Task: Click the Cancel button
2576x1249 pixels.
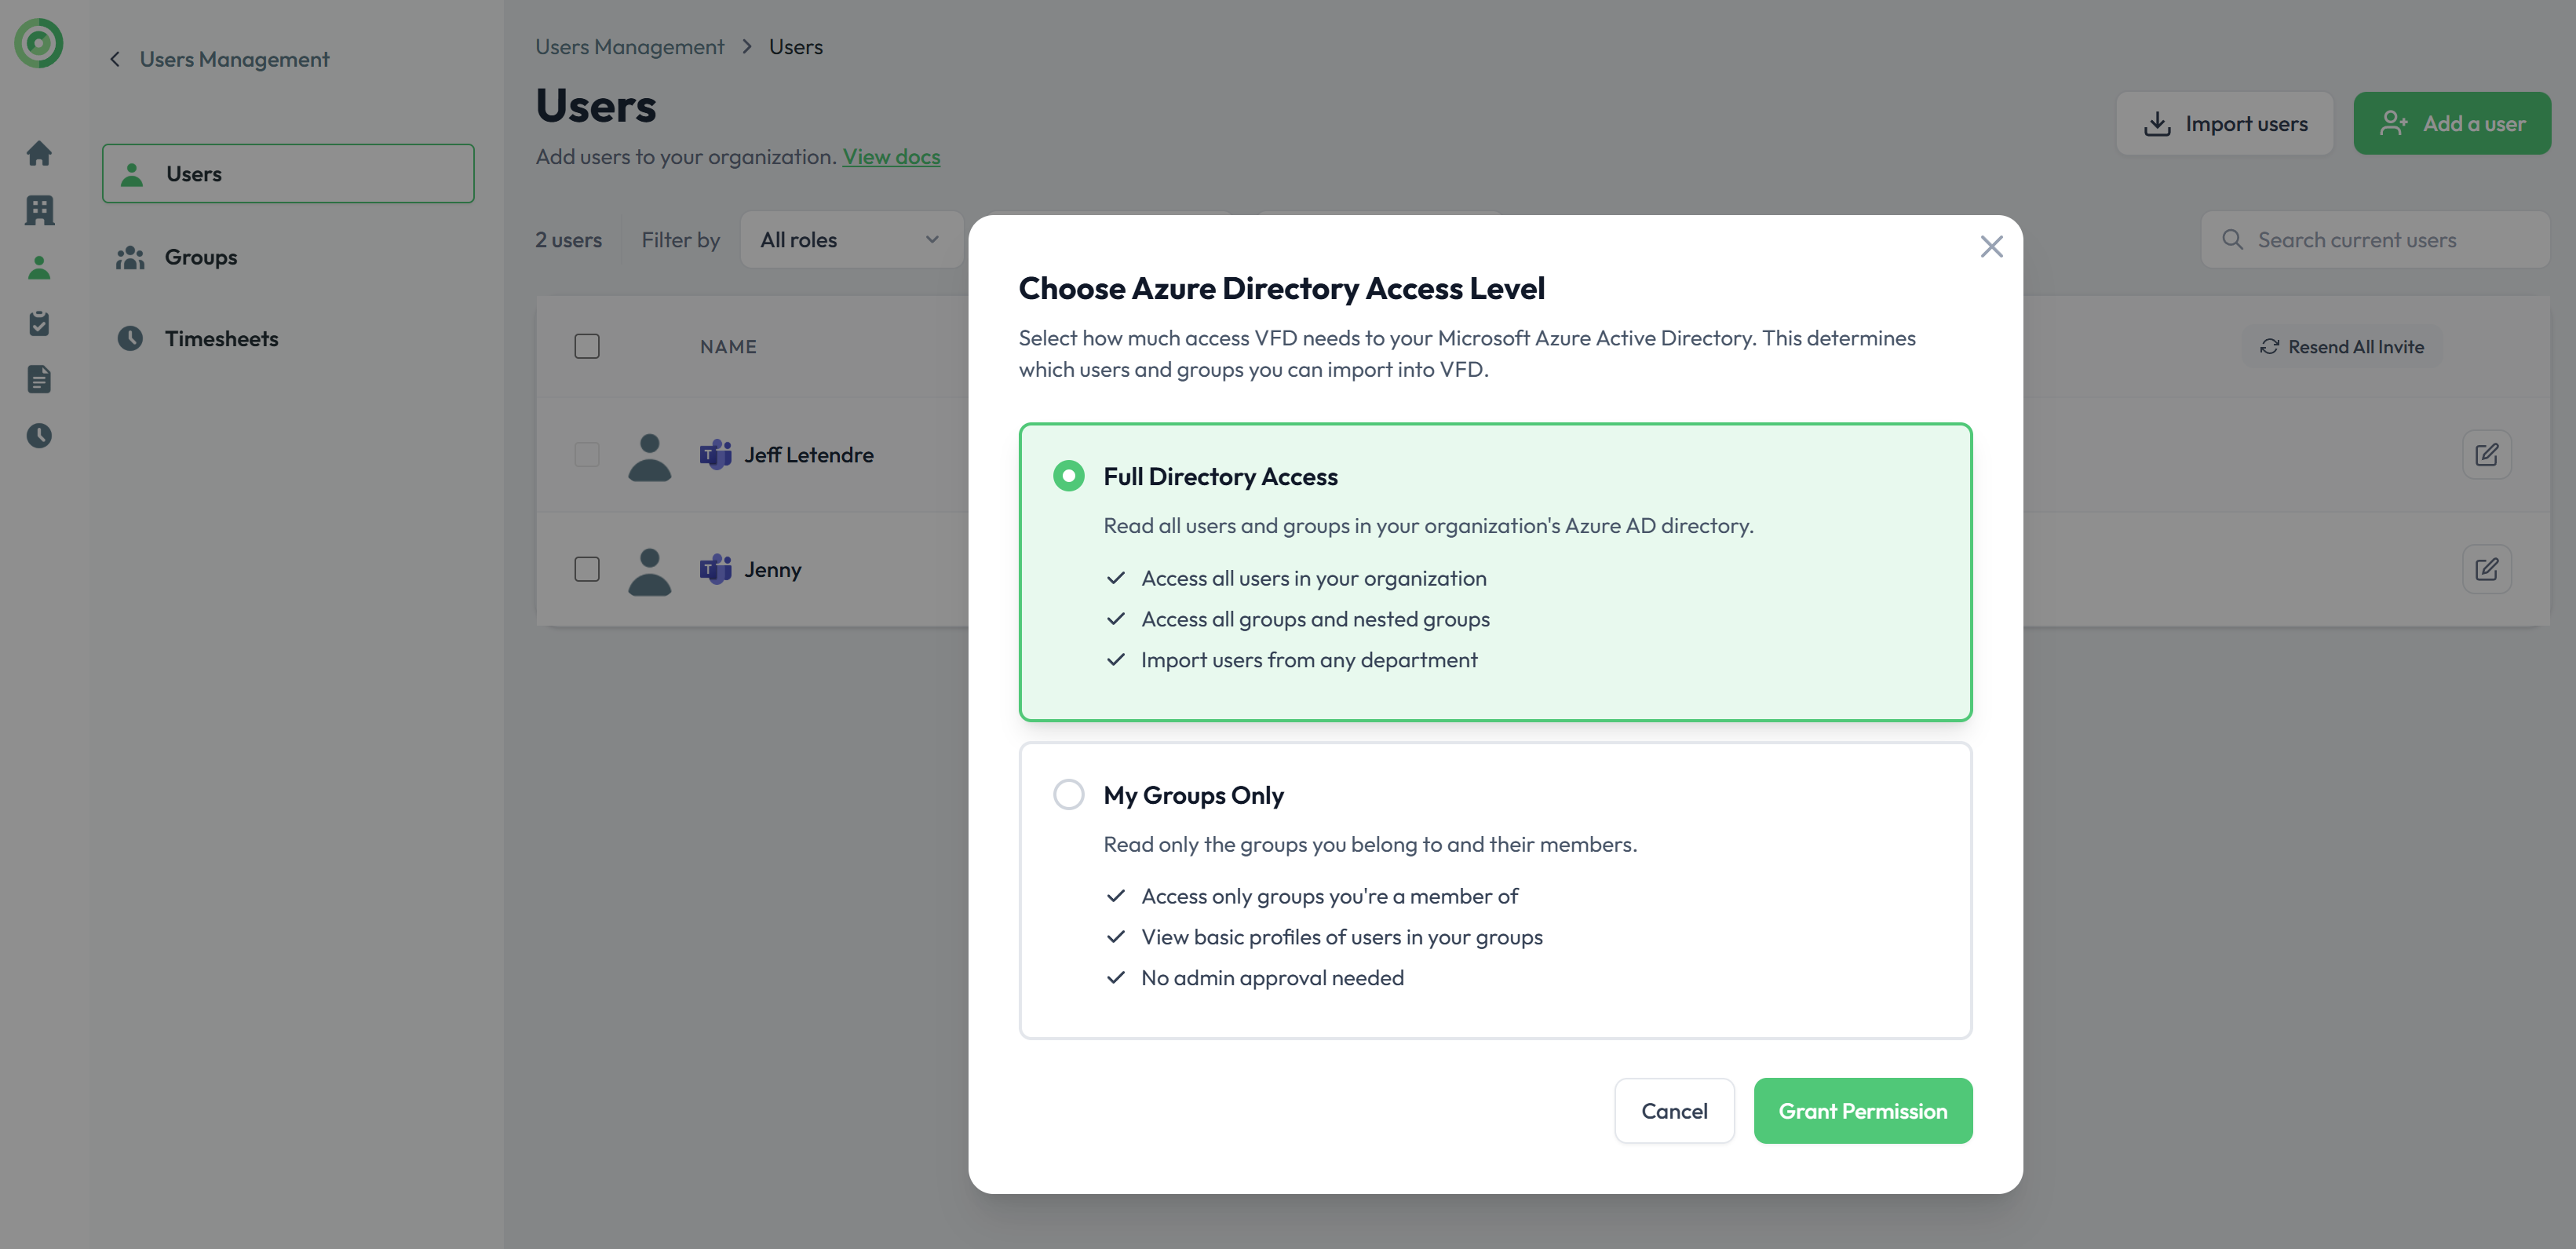Action: pos(1673,1111)
